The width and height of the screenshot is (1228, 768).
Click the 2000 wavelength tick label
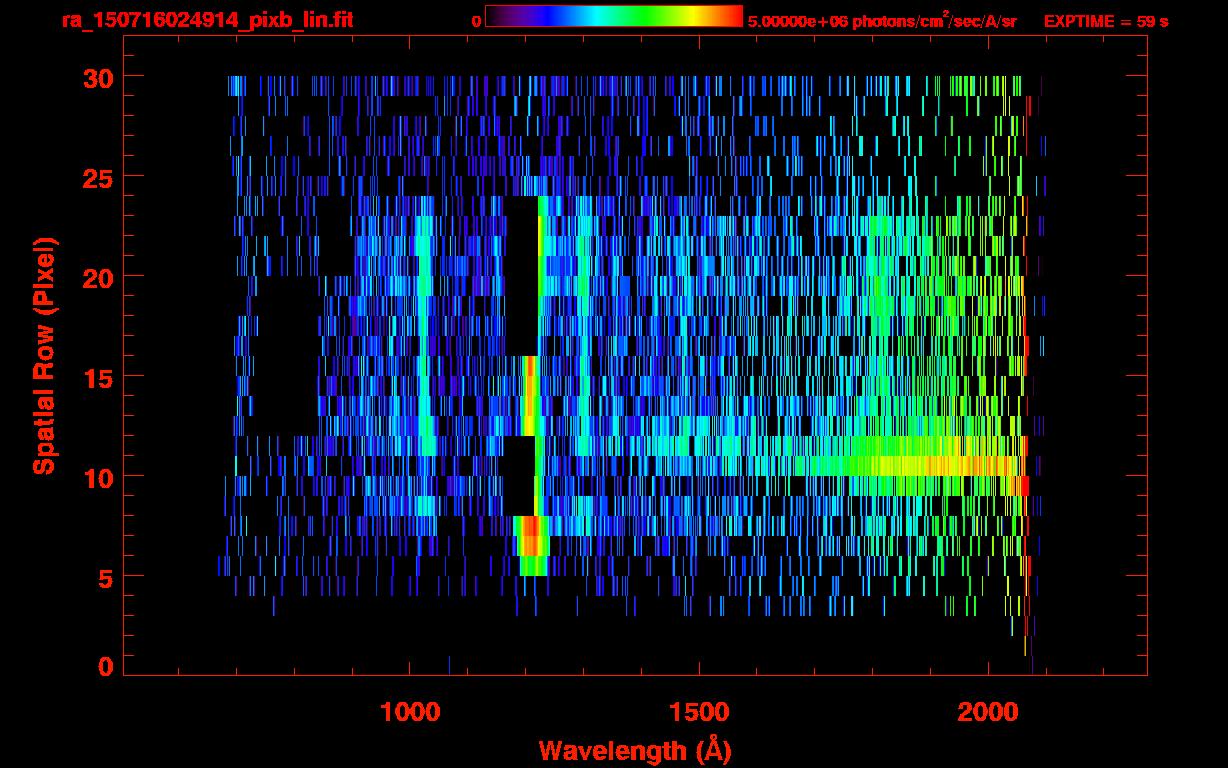(x=986, y=712)
